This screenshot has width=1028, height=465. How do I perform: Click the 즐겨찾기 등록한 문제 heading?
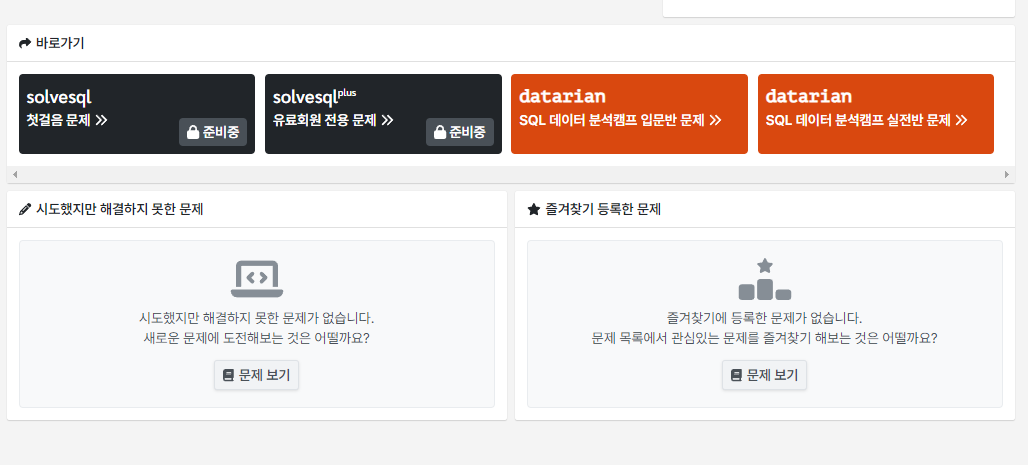point(603,210)
